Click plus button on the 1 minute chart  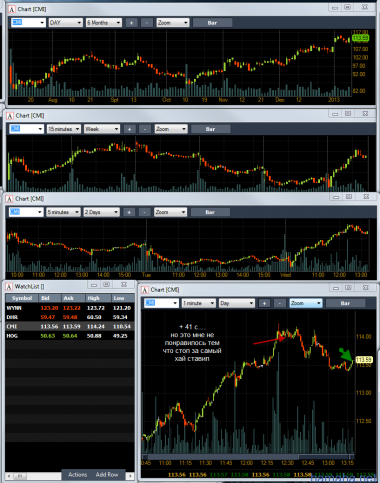click(264, 303)
